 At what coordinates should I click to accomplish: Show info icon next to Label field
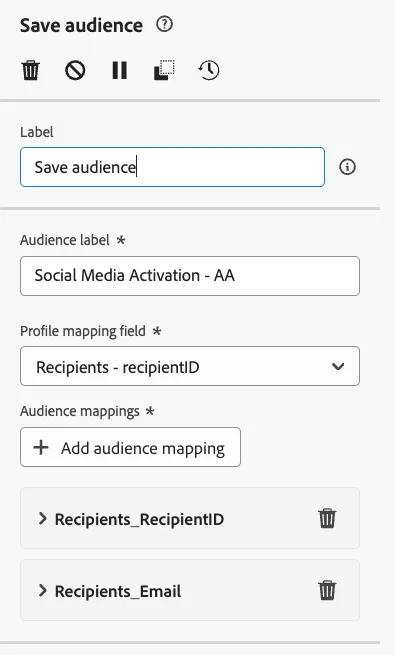(x=347, y=167)
